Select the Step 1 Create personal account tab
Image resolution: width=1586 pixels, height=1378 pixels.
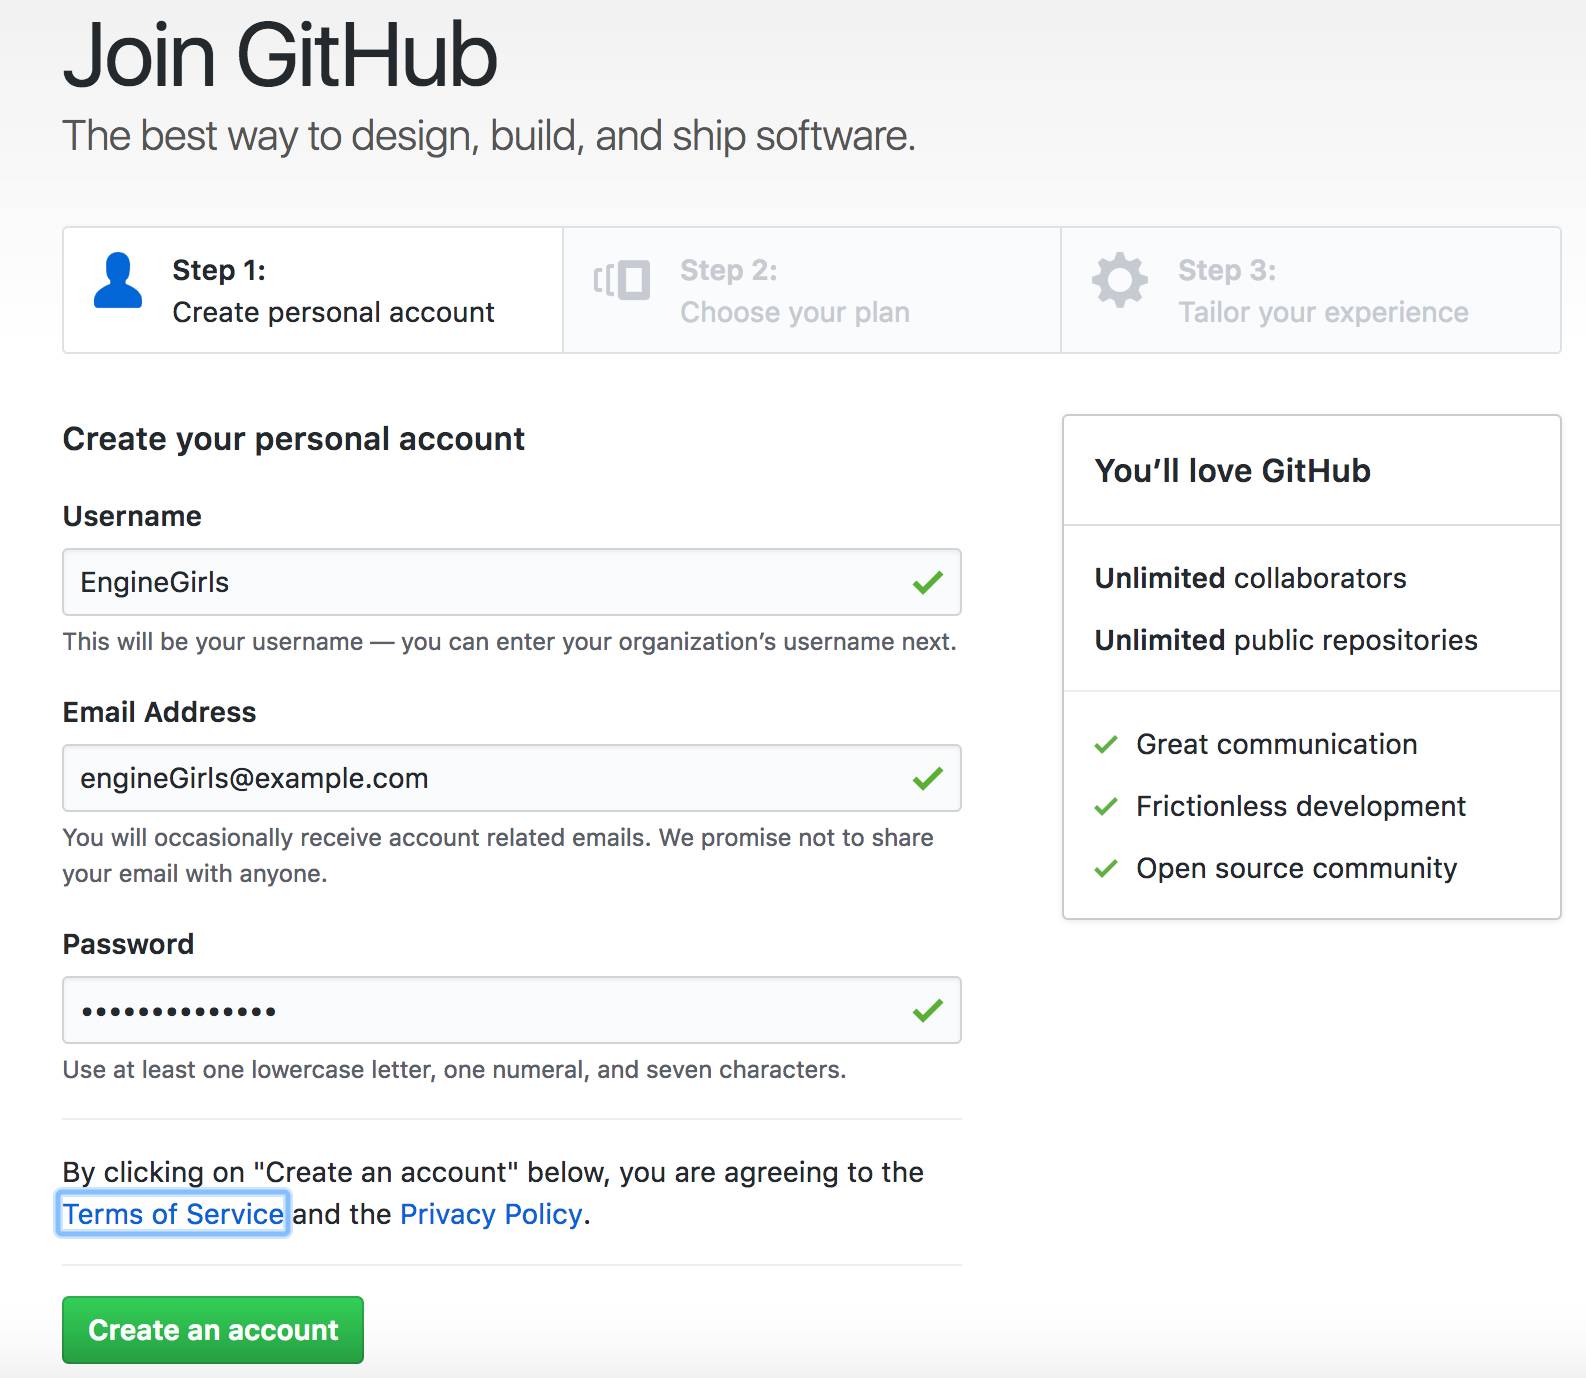tap(313, 290)
